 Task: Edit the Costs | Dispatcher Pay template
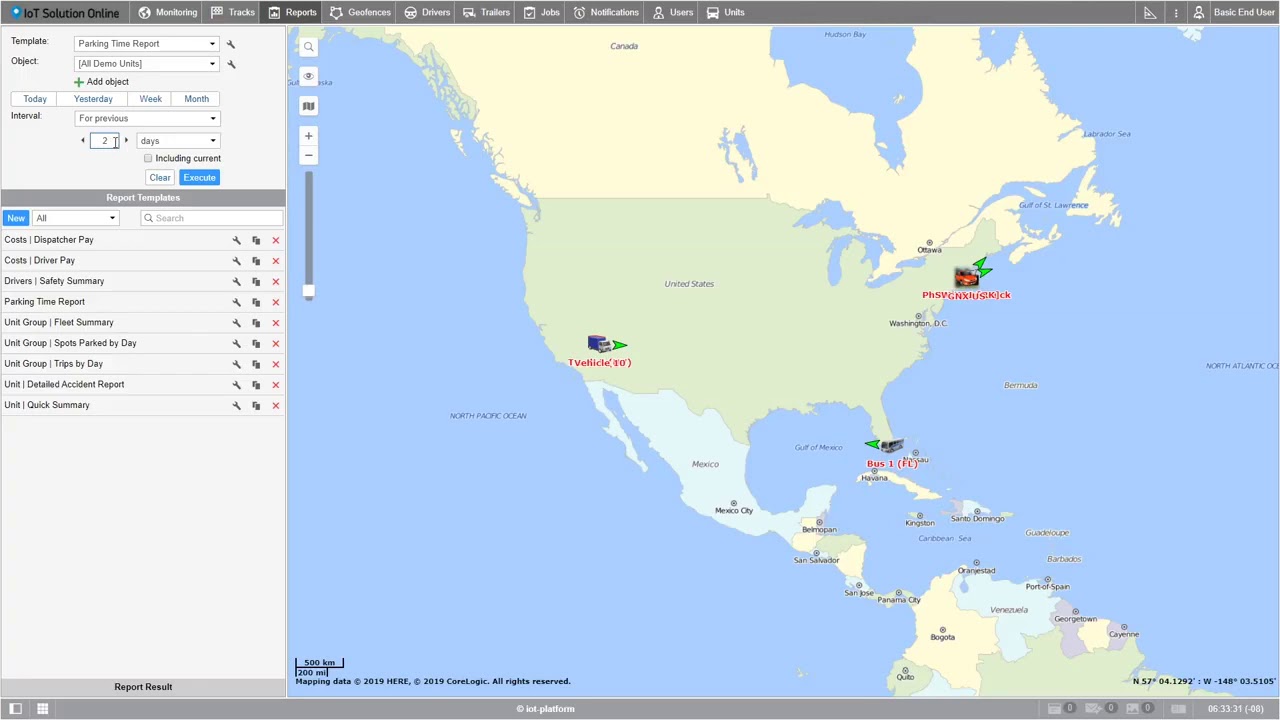click(237, 240)
